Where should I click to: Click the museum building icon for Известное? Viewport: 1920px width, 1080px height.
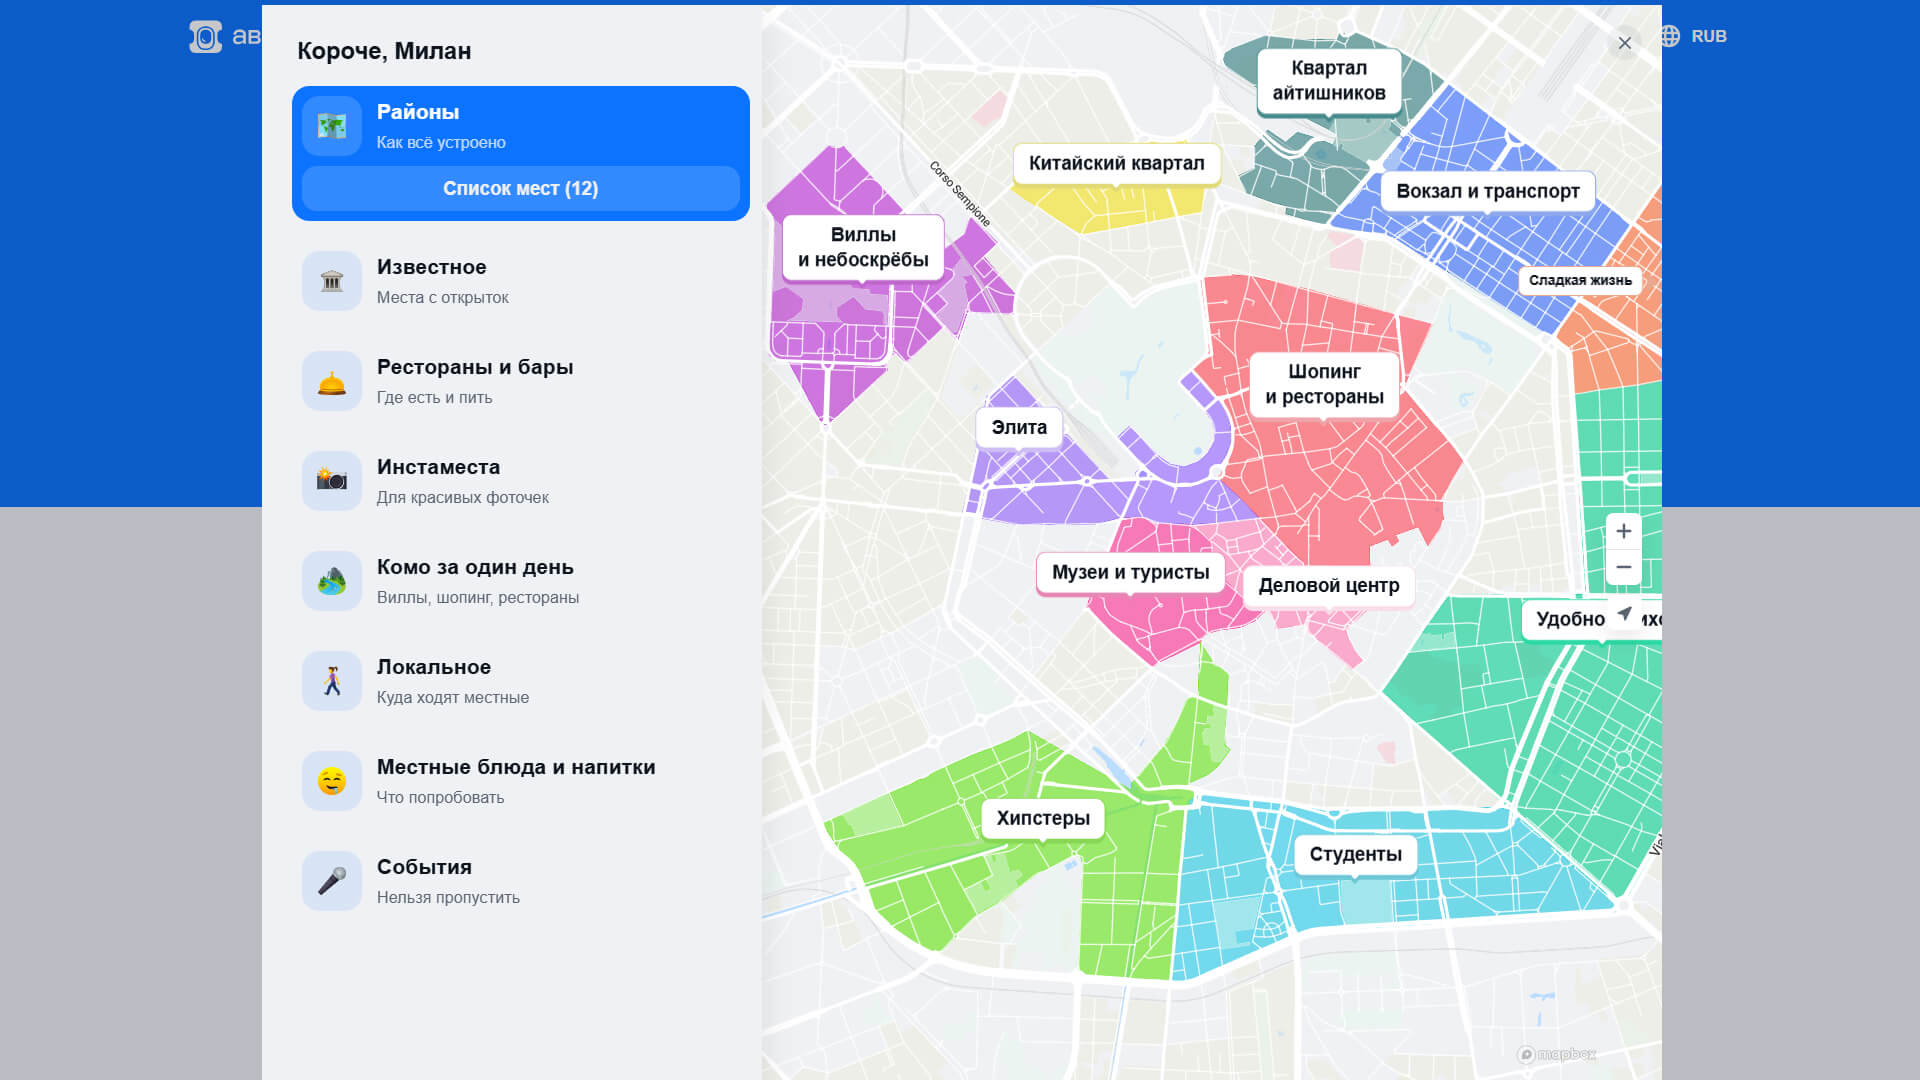[332, 281]
